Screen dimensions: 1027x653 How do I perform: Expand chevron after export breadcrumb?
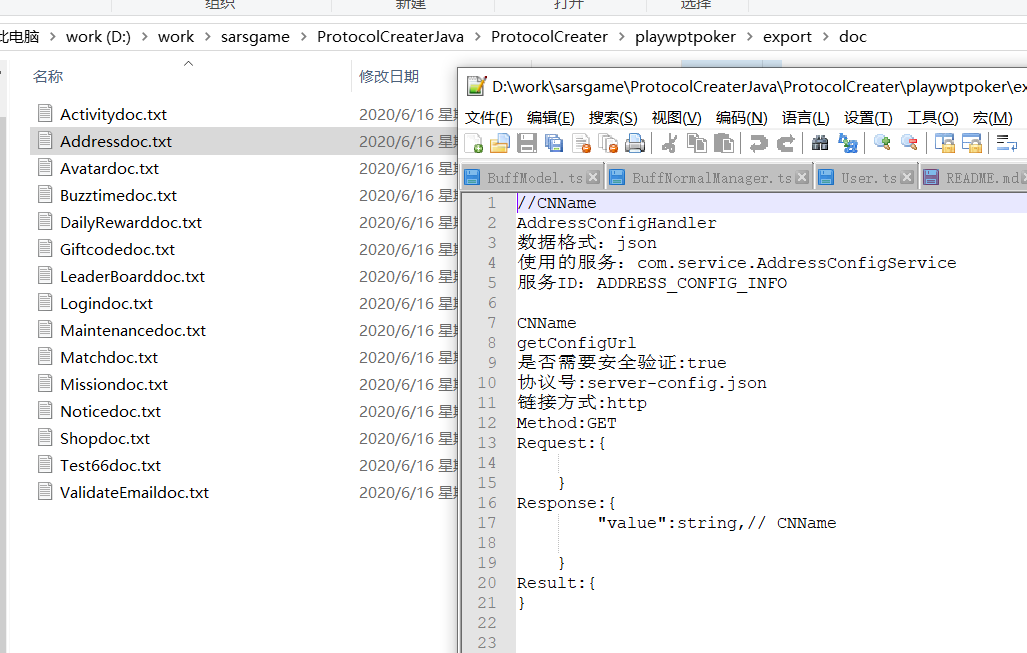[x=825, y=37]
